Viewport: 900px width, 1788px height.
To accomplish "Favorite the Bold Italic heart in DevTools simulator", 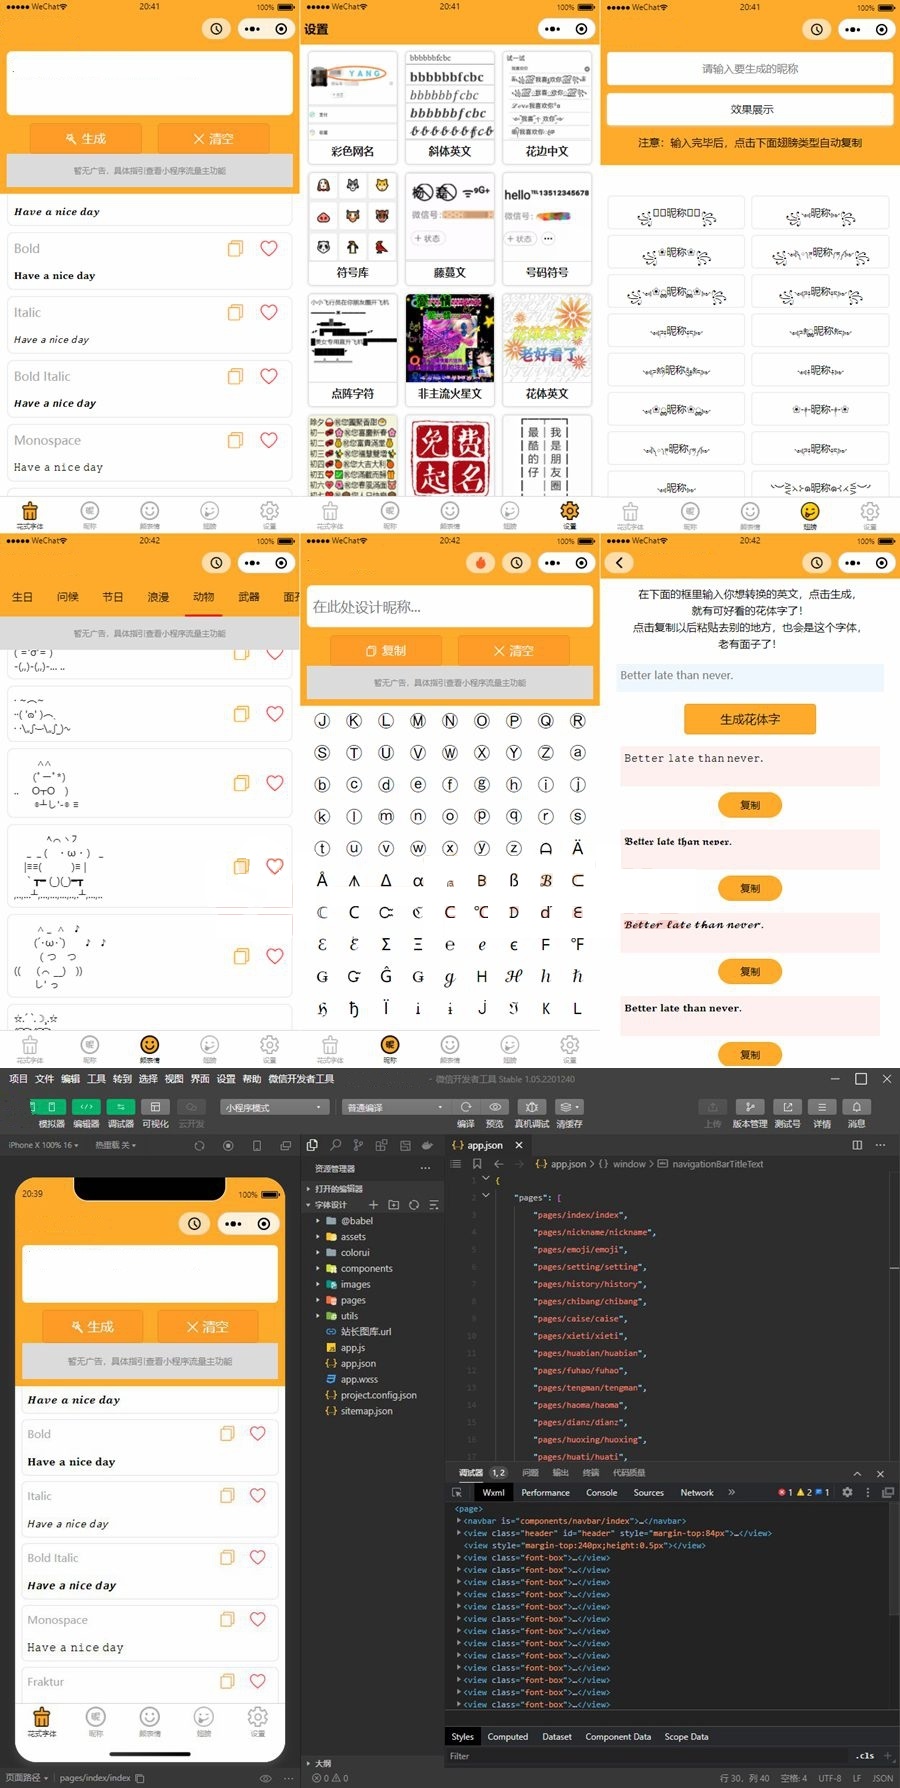I will 257,1557.
